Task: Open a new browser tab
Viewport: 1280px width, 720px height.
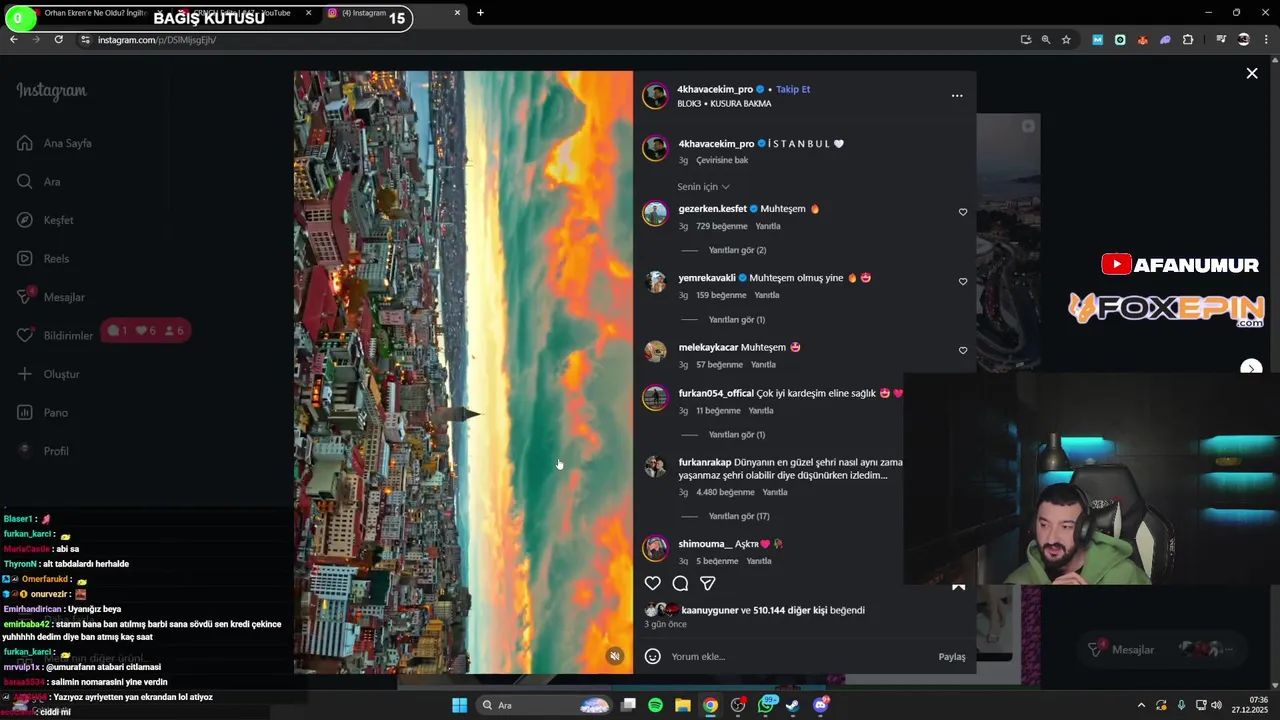Action: coord(480,13)
